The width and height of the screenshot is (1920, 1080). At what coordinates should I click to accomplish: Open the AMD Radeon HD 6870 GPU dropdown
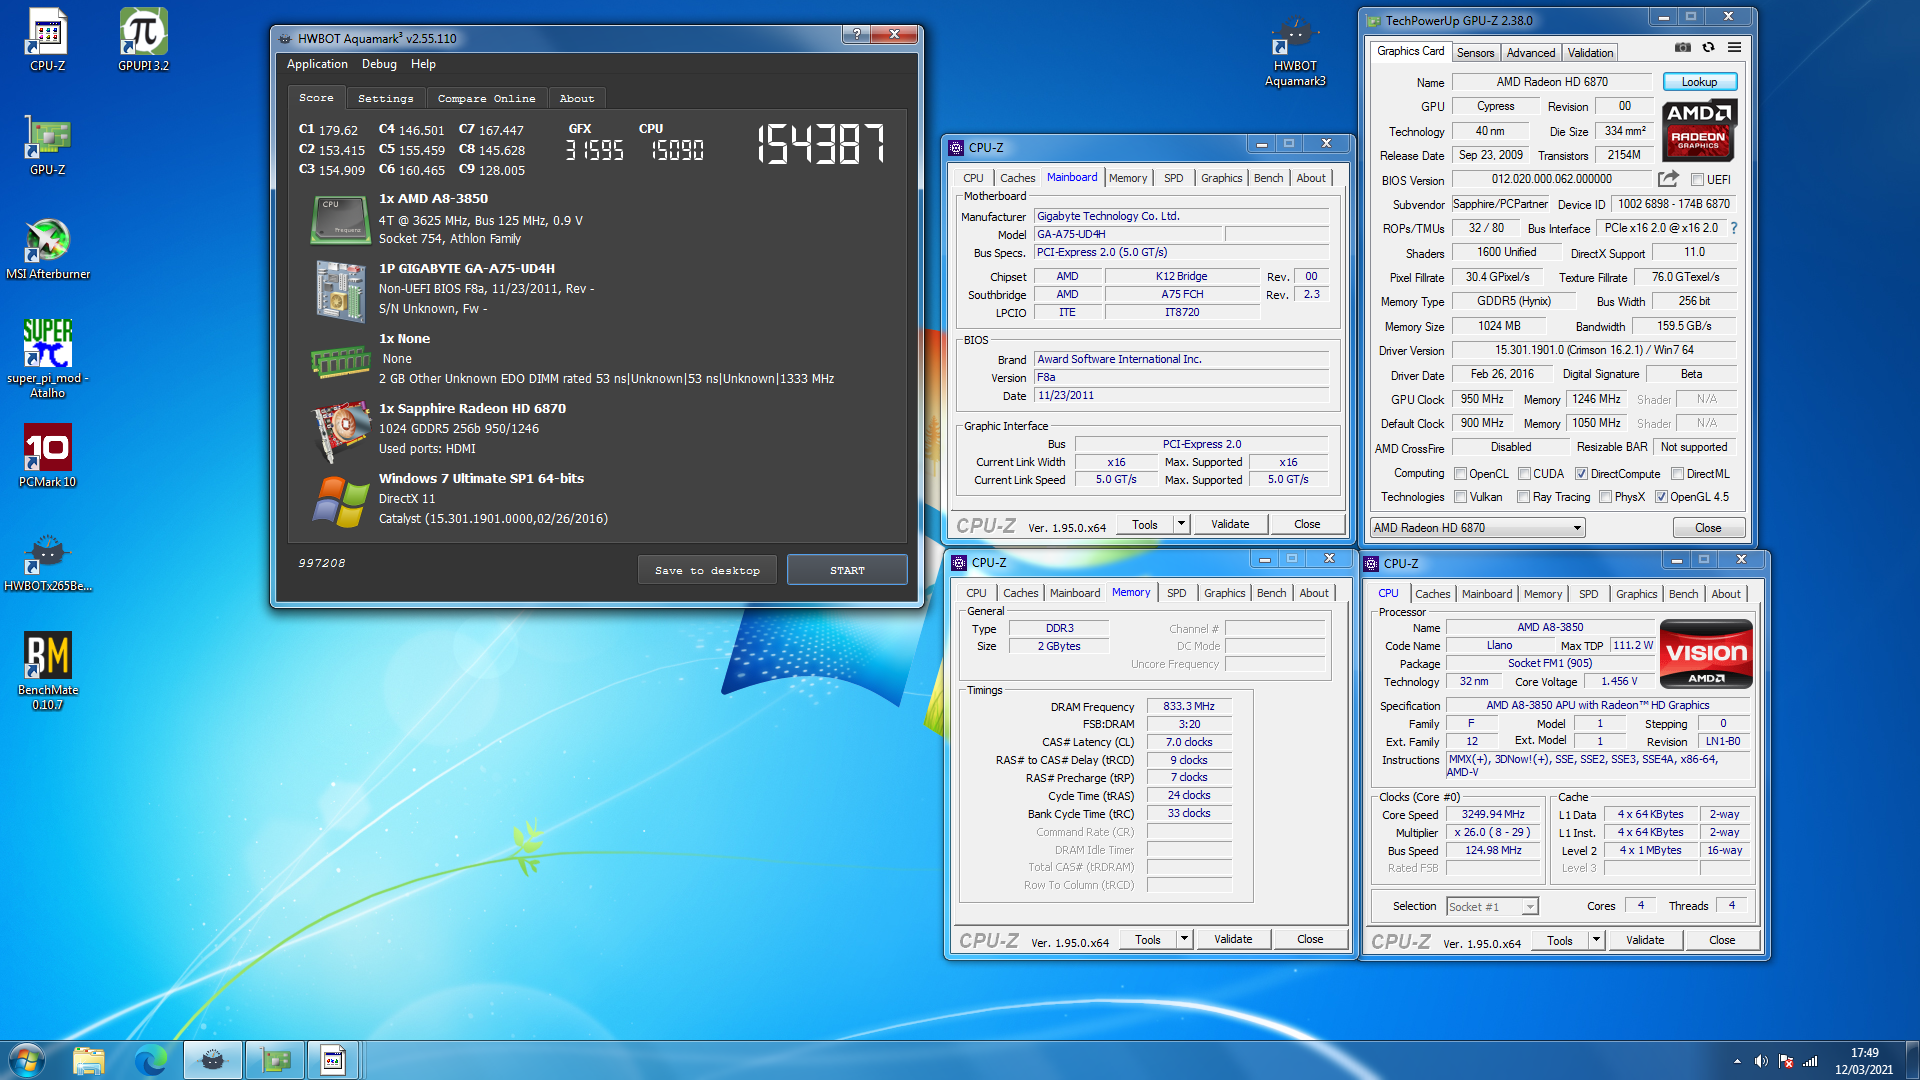click(1477, 528)
